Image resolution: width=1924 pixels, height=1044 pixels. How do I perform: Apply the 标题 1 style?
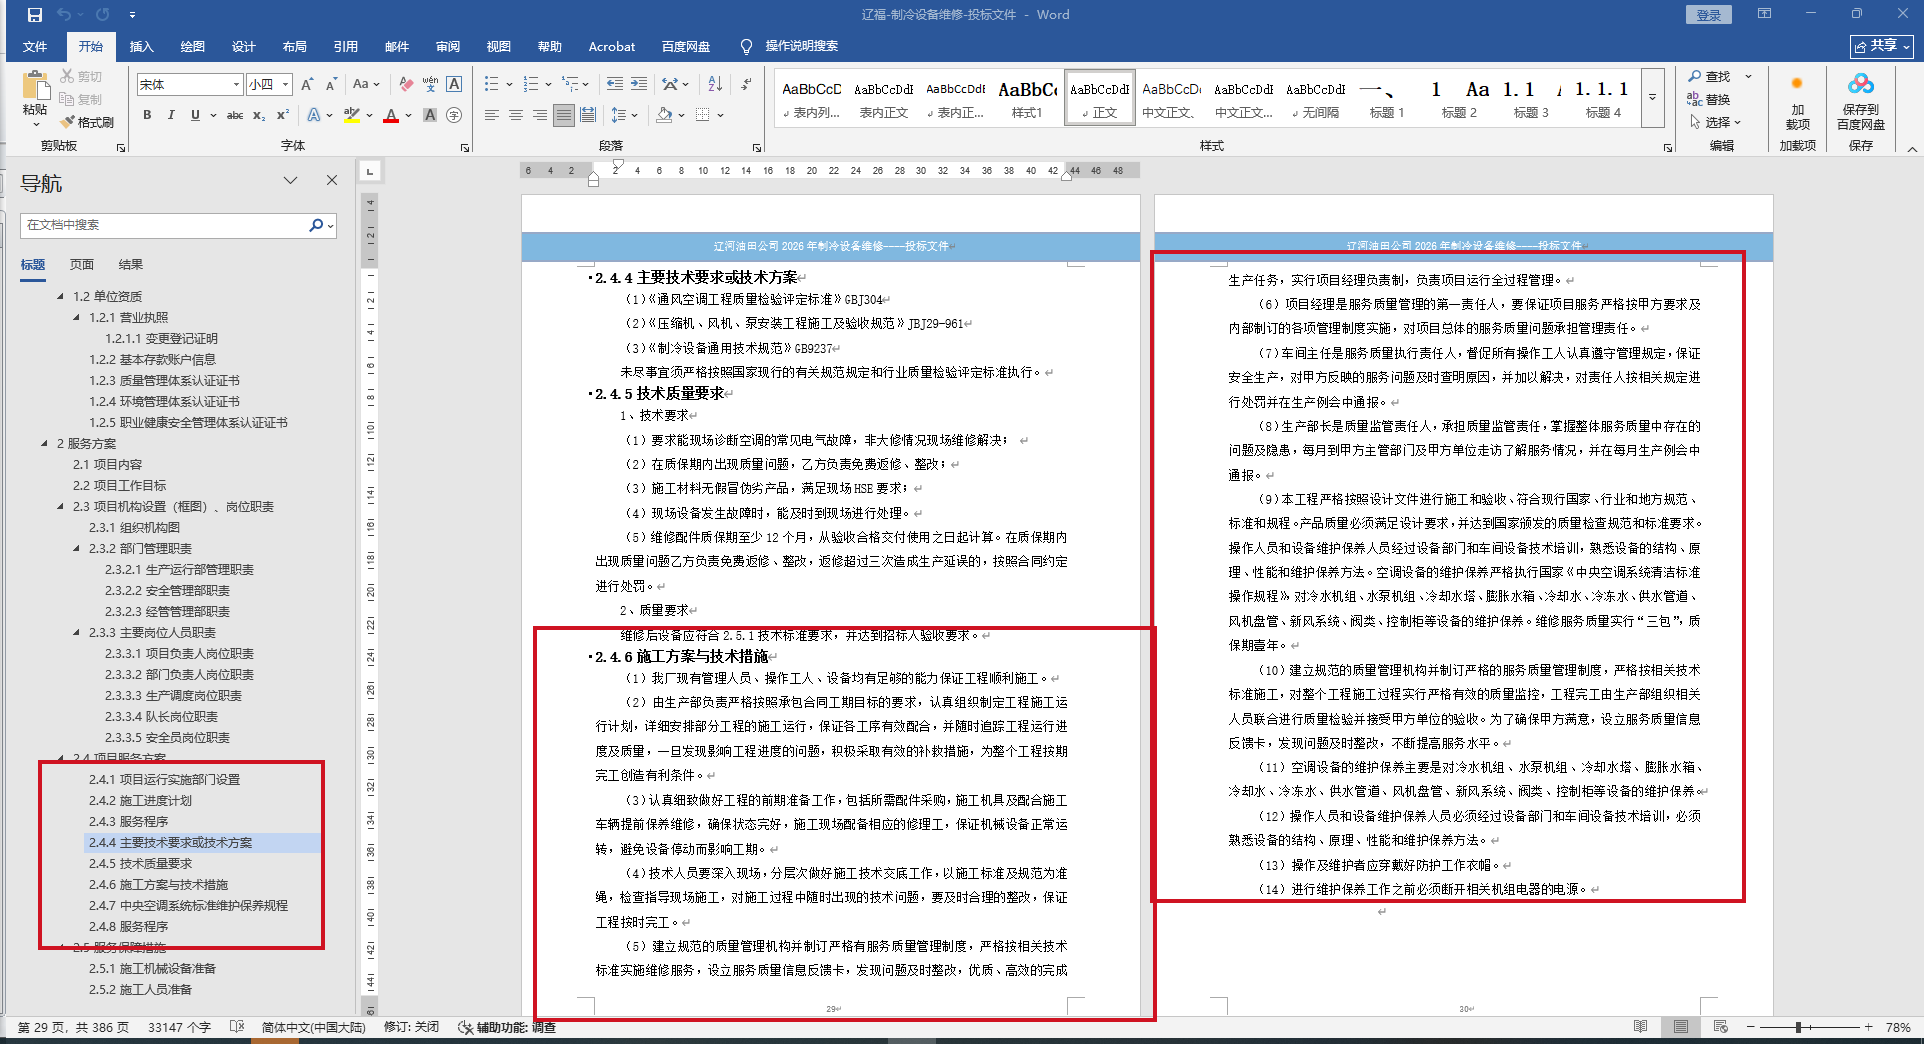(x=1387, y=98)
